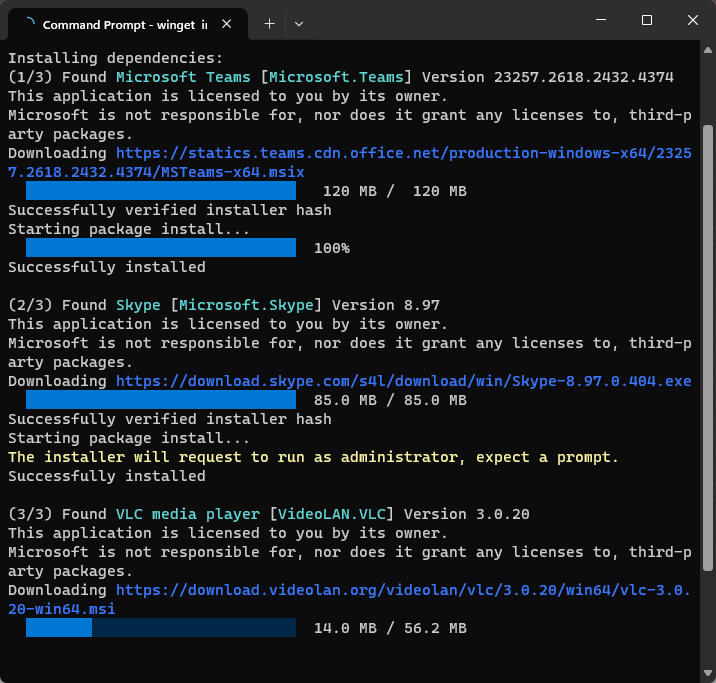
Task: Click the Teams 120 MB download progress bar
Action: pos(160,191)
